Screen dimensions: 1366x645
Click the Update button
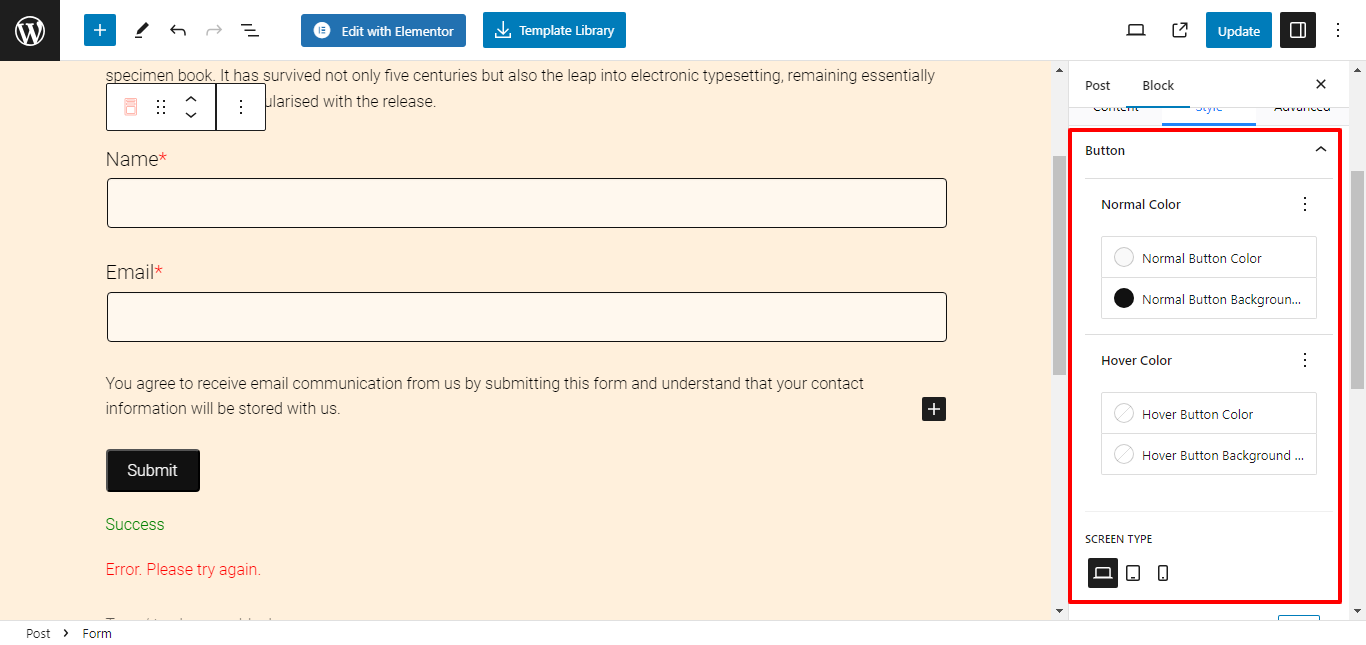coord(1239,30)
